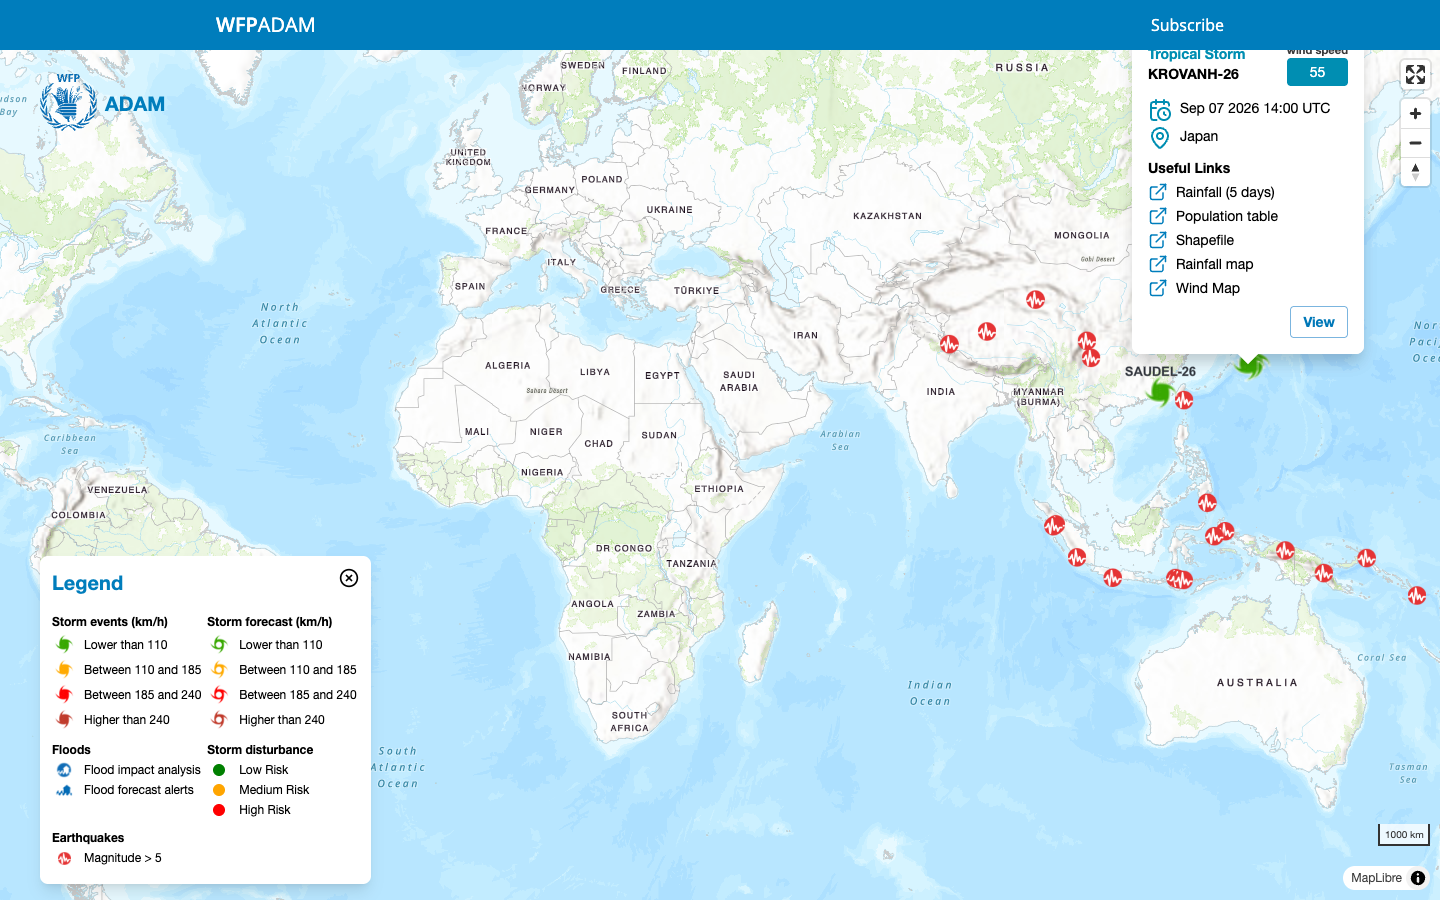Open the Wind Map link
Viewport: 1440px width, 900px height.
(x=1208, y=288)
